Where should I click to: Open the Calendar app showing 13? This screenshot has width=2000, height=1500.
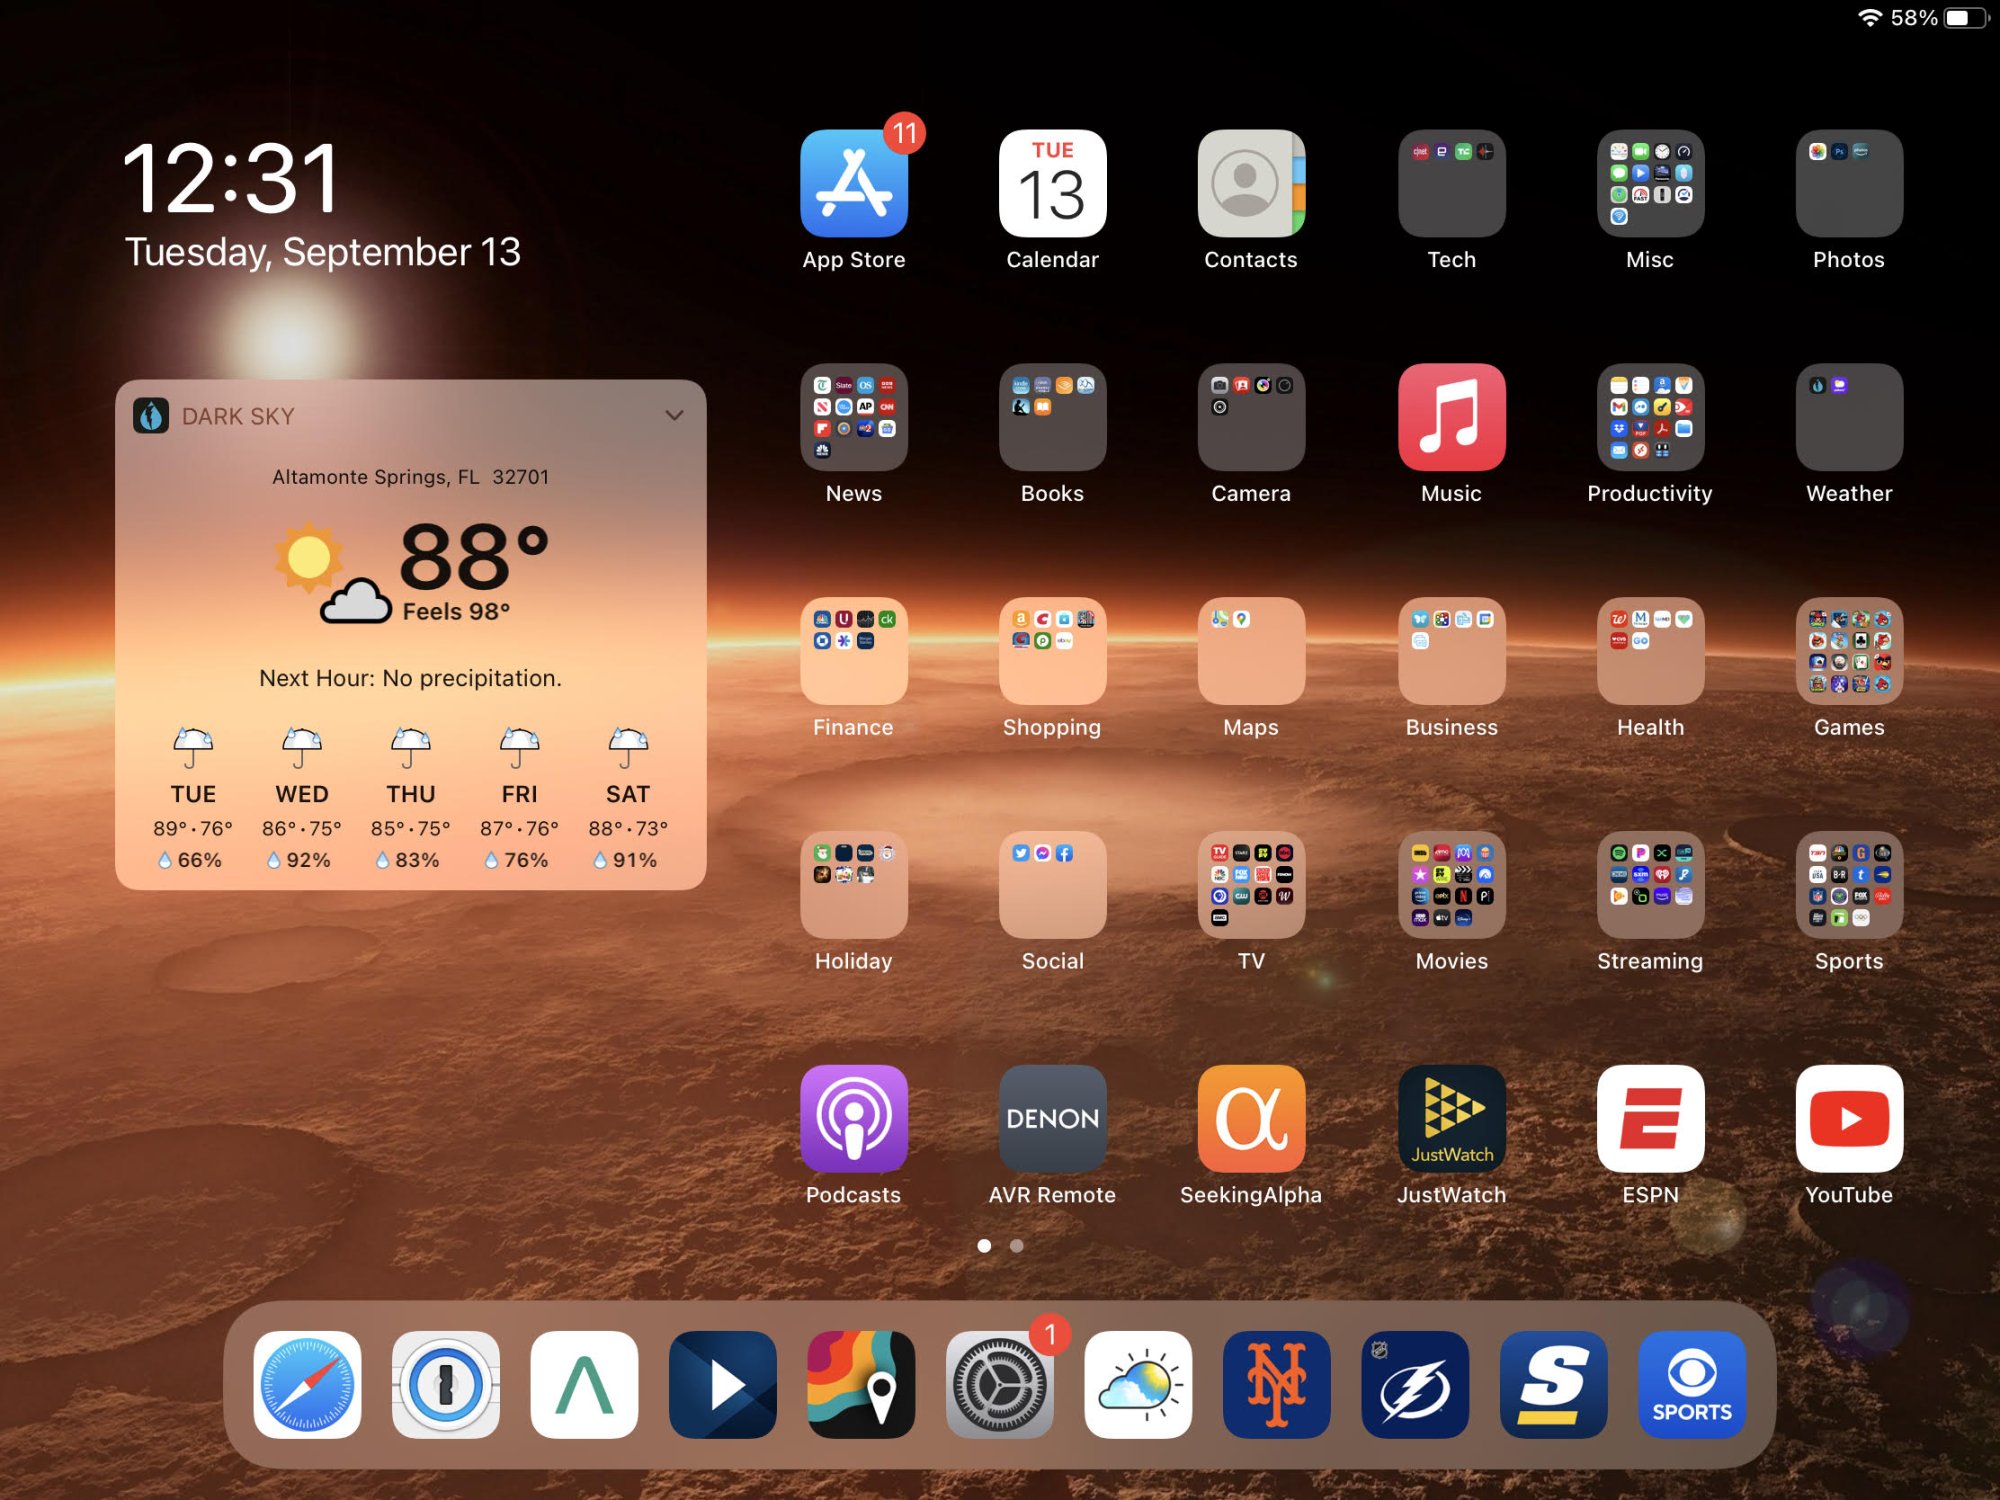[1052, 184]
